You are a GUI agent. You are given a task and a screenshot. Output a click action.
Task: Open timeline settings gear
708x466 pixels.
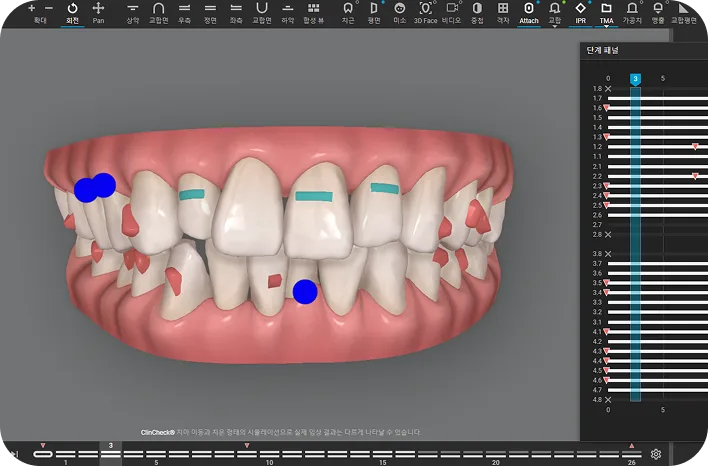click(x=656, y=454)
